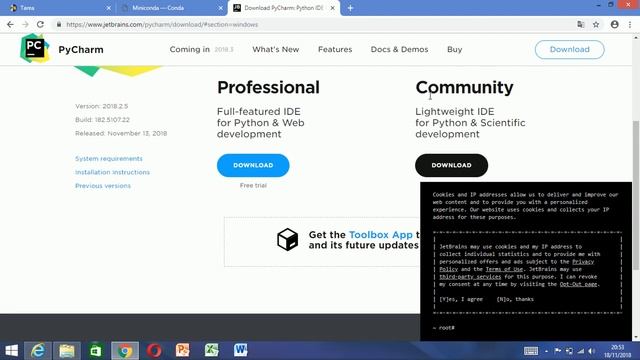Open Privacy Policy link in cookie notice
The width and height of the screenshot is (640, 360).
583,262
